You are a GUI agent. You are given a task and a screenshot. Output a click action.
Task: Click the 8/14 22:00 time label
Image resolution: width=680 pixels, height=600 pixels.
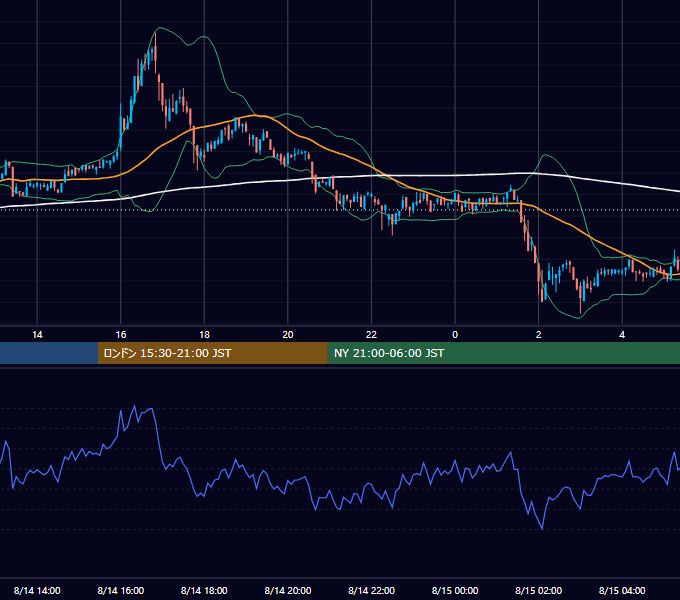tap(371, 590)
